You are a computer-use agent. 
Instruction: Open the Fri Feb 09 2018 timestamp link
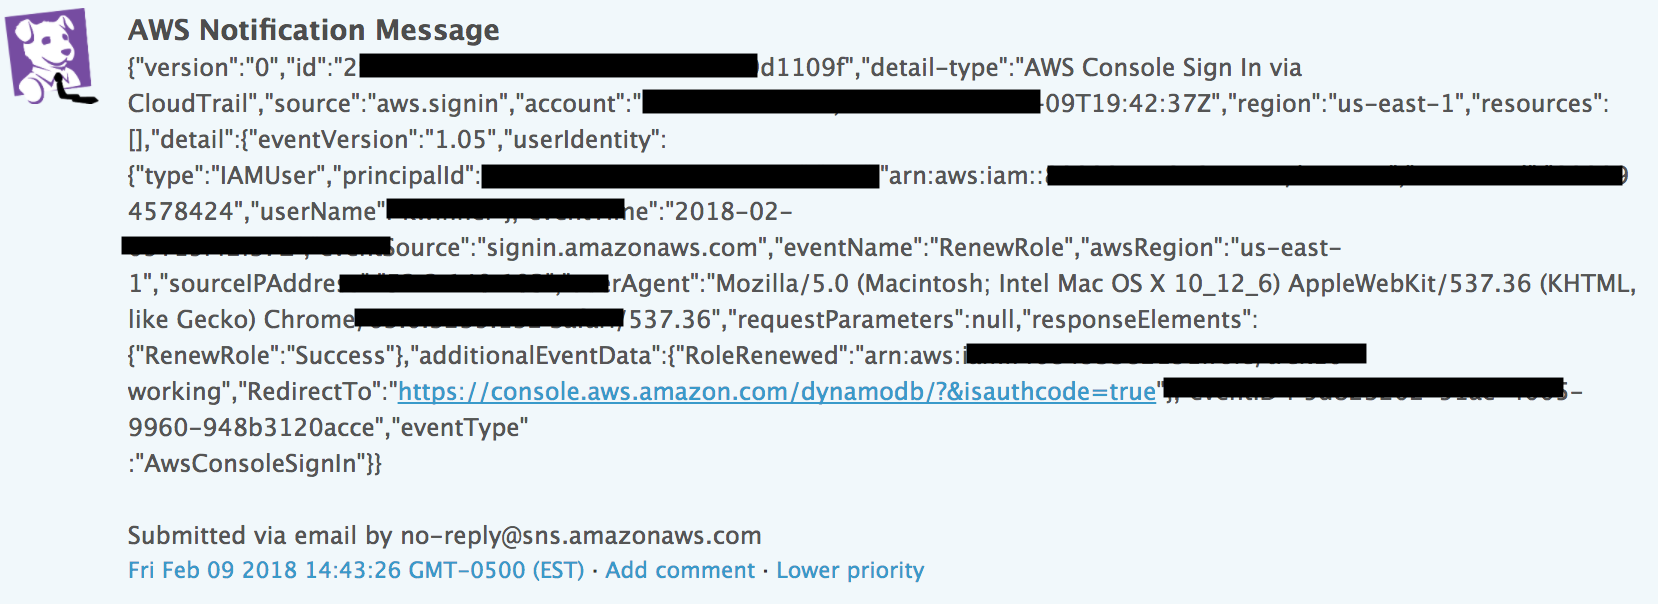pos(355,570)
